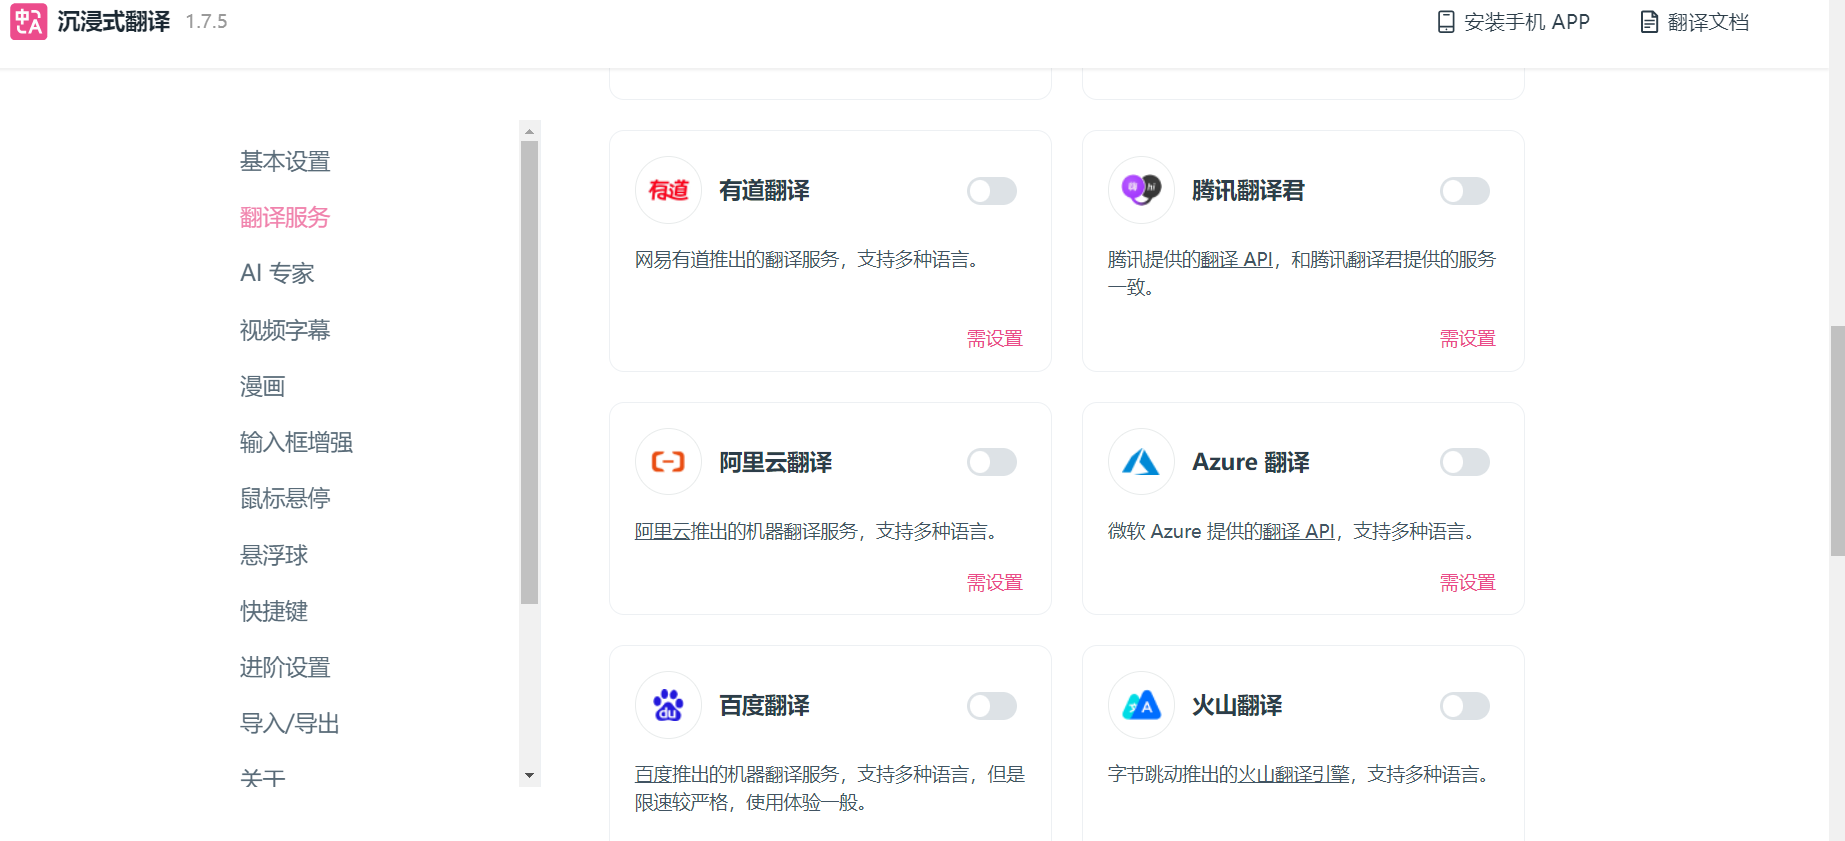Viewport: 1845px width, 841px height.
Task: Click the sidebar scrollbar thumb
Action: (530, 372)
